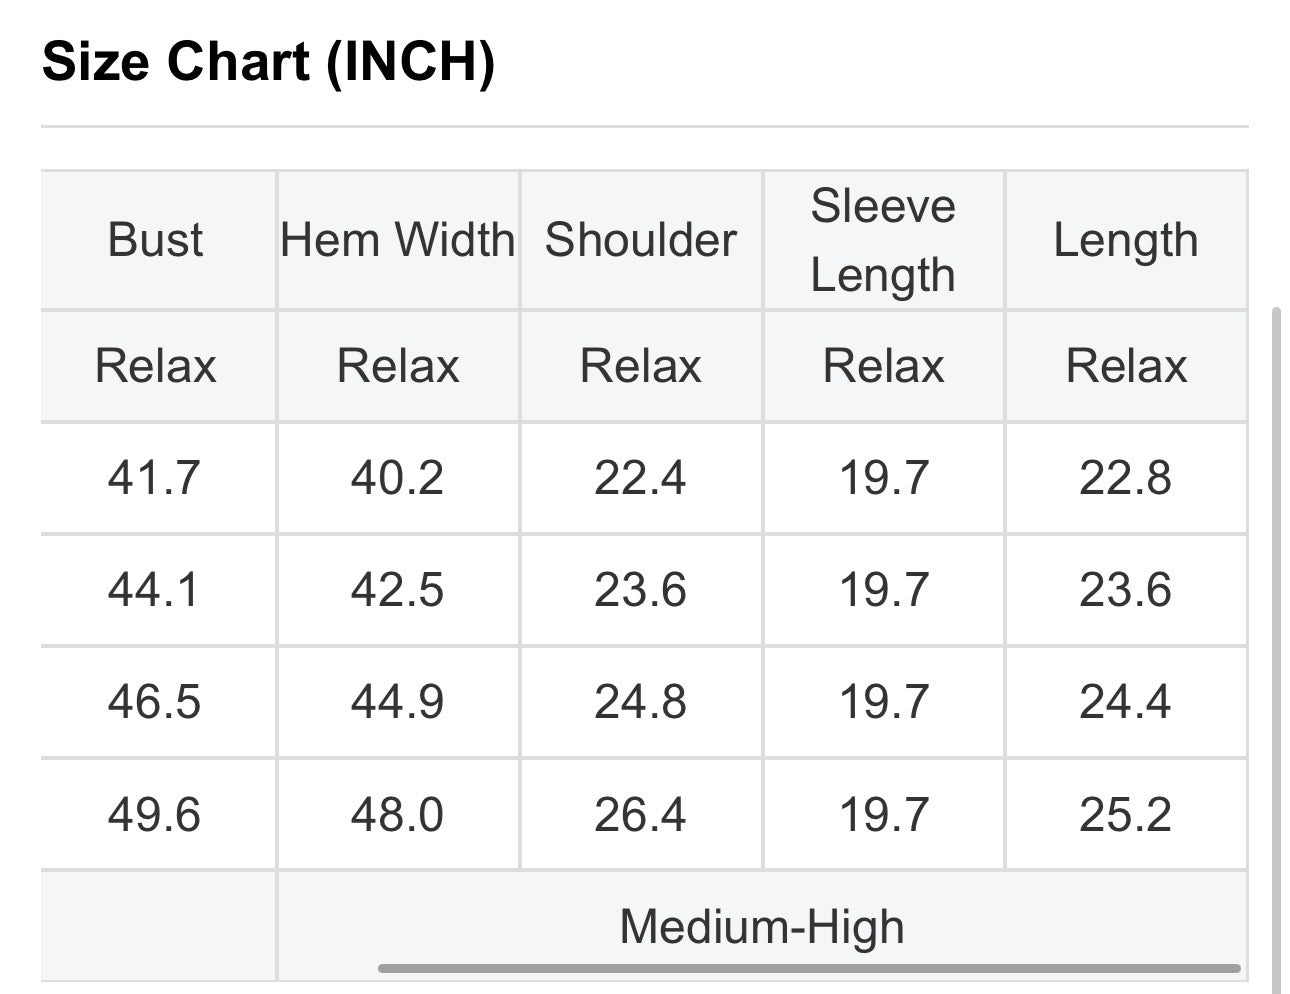Click the length value 22.8
Viewport: 1290px width, 994px height.
click(1125, 478)
